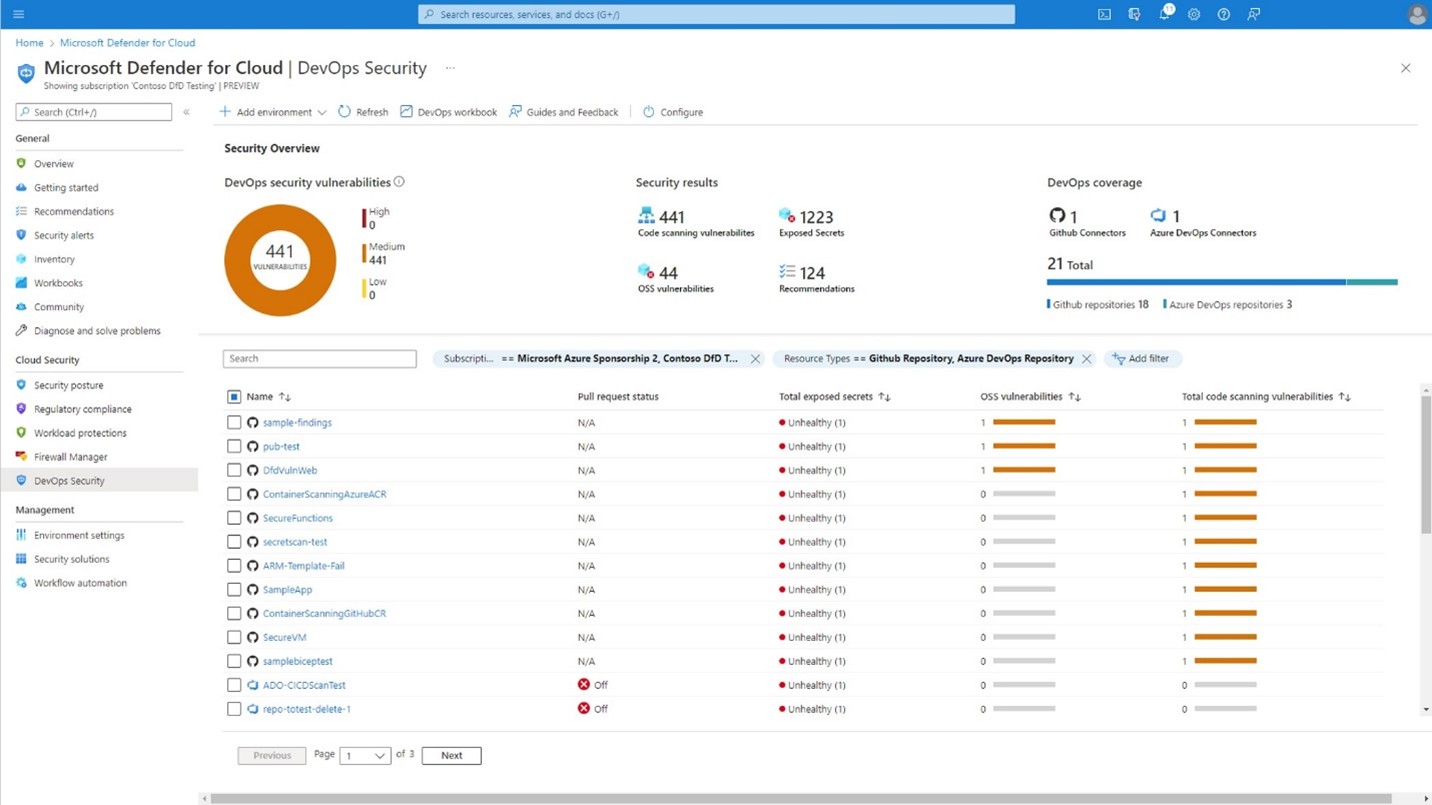Viewport: 1432px width, 805px height.
Task: Check the select-all box in the table header
Action: pyautogui.click(x=234, y=396)
